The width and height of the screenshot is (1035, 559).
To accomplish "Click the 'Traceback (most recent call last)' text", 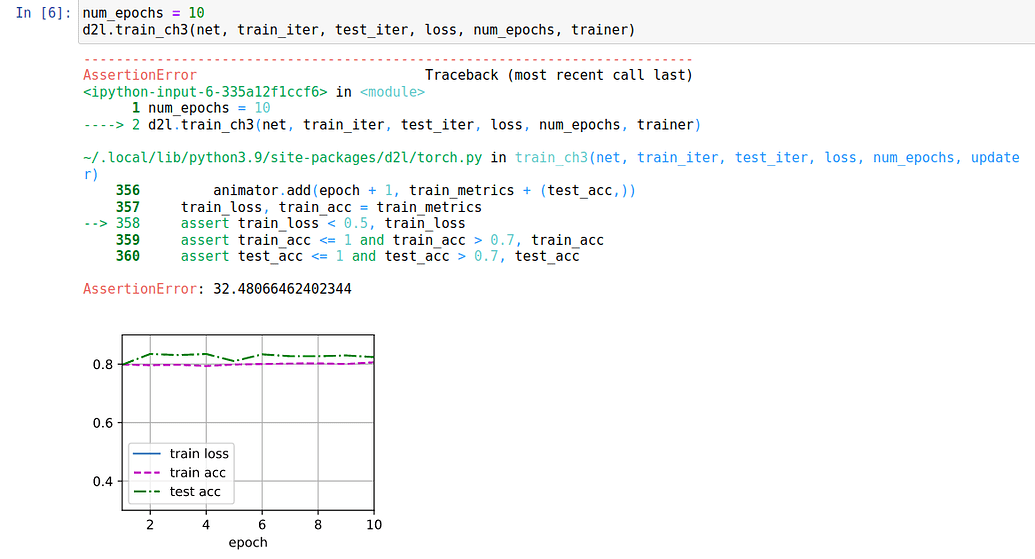I will pyautogui.click(x=558, y=75).
